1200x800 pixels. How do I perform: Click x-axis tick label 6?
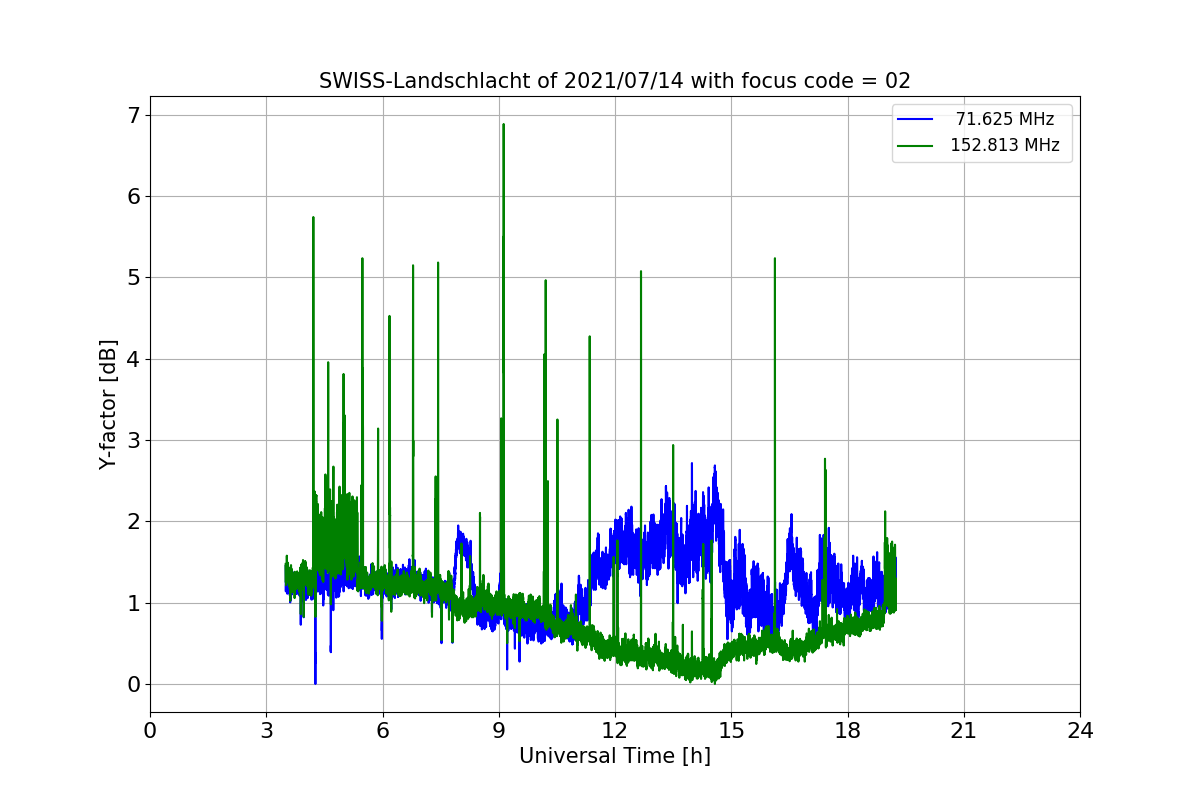click(382, 731)
